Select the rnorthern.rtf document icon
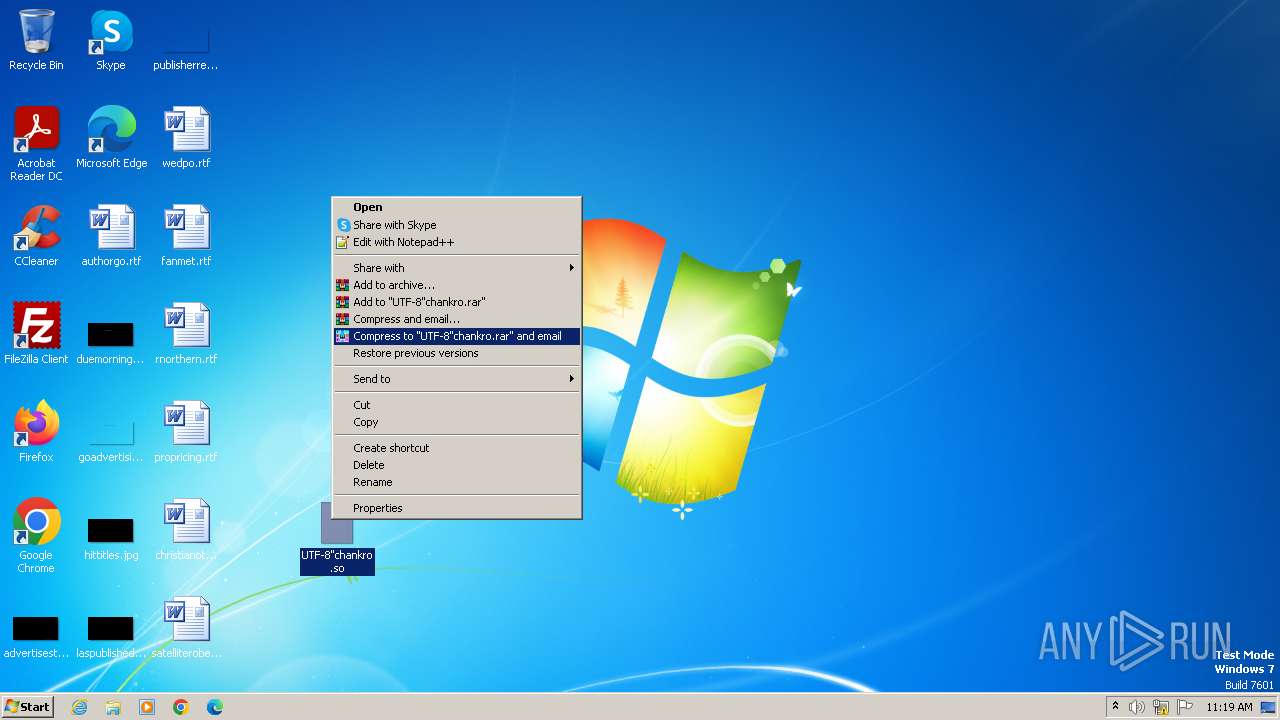Screen dimensions: 1280x720 coord(186,334)
